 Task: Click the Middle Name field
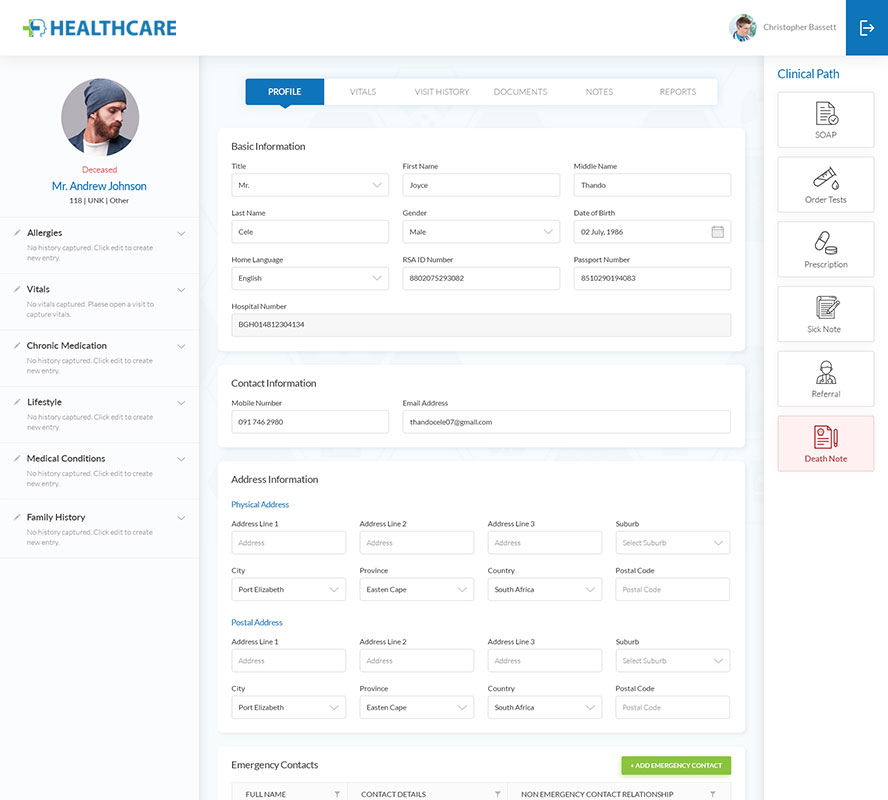tap(652, 185)
